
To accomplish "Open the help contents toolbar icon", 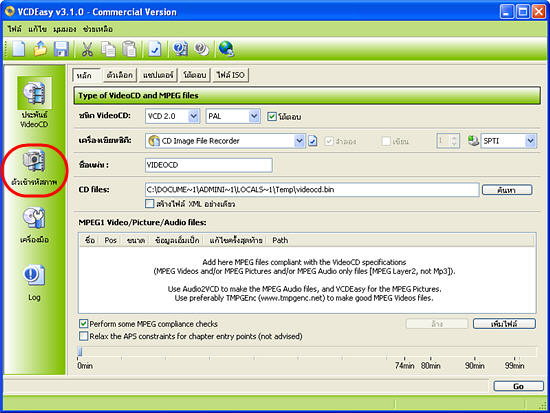I will [x=180, y=49].
